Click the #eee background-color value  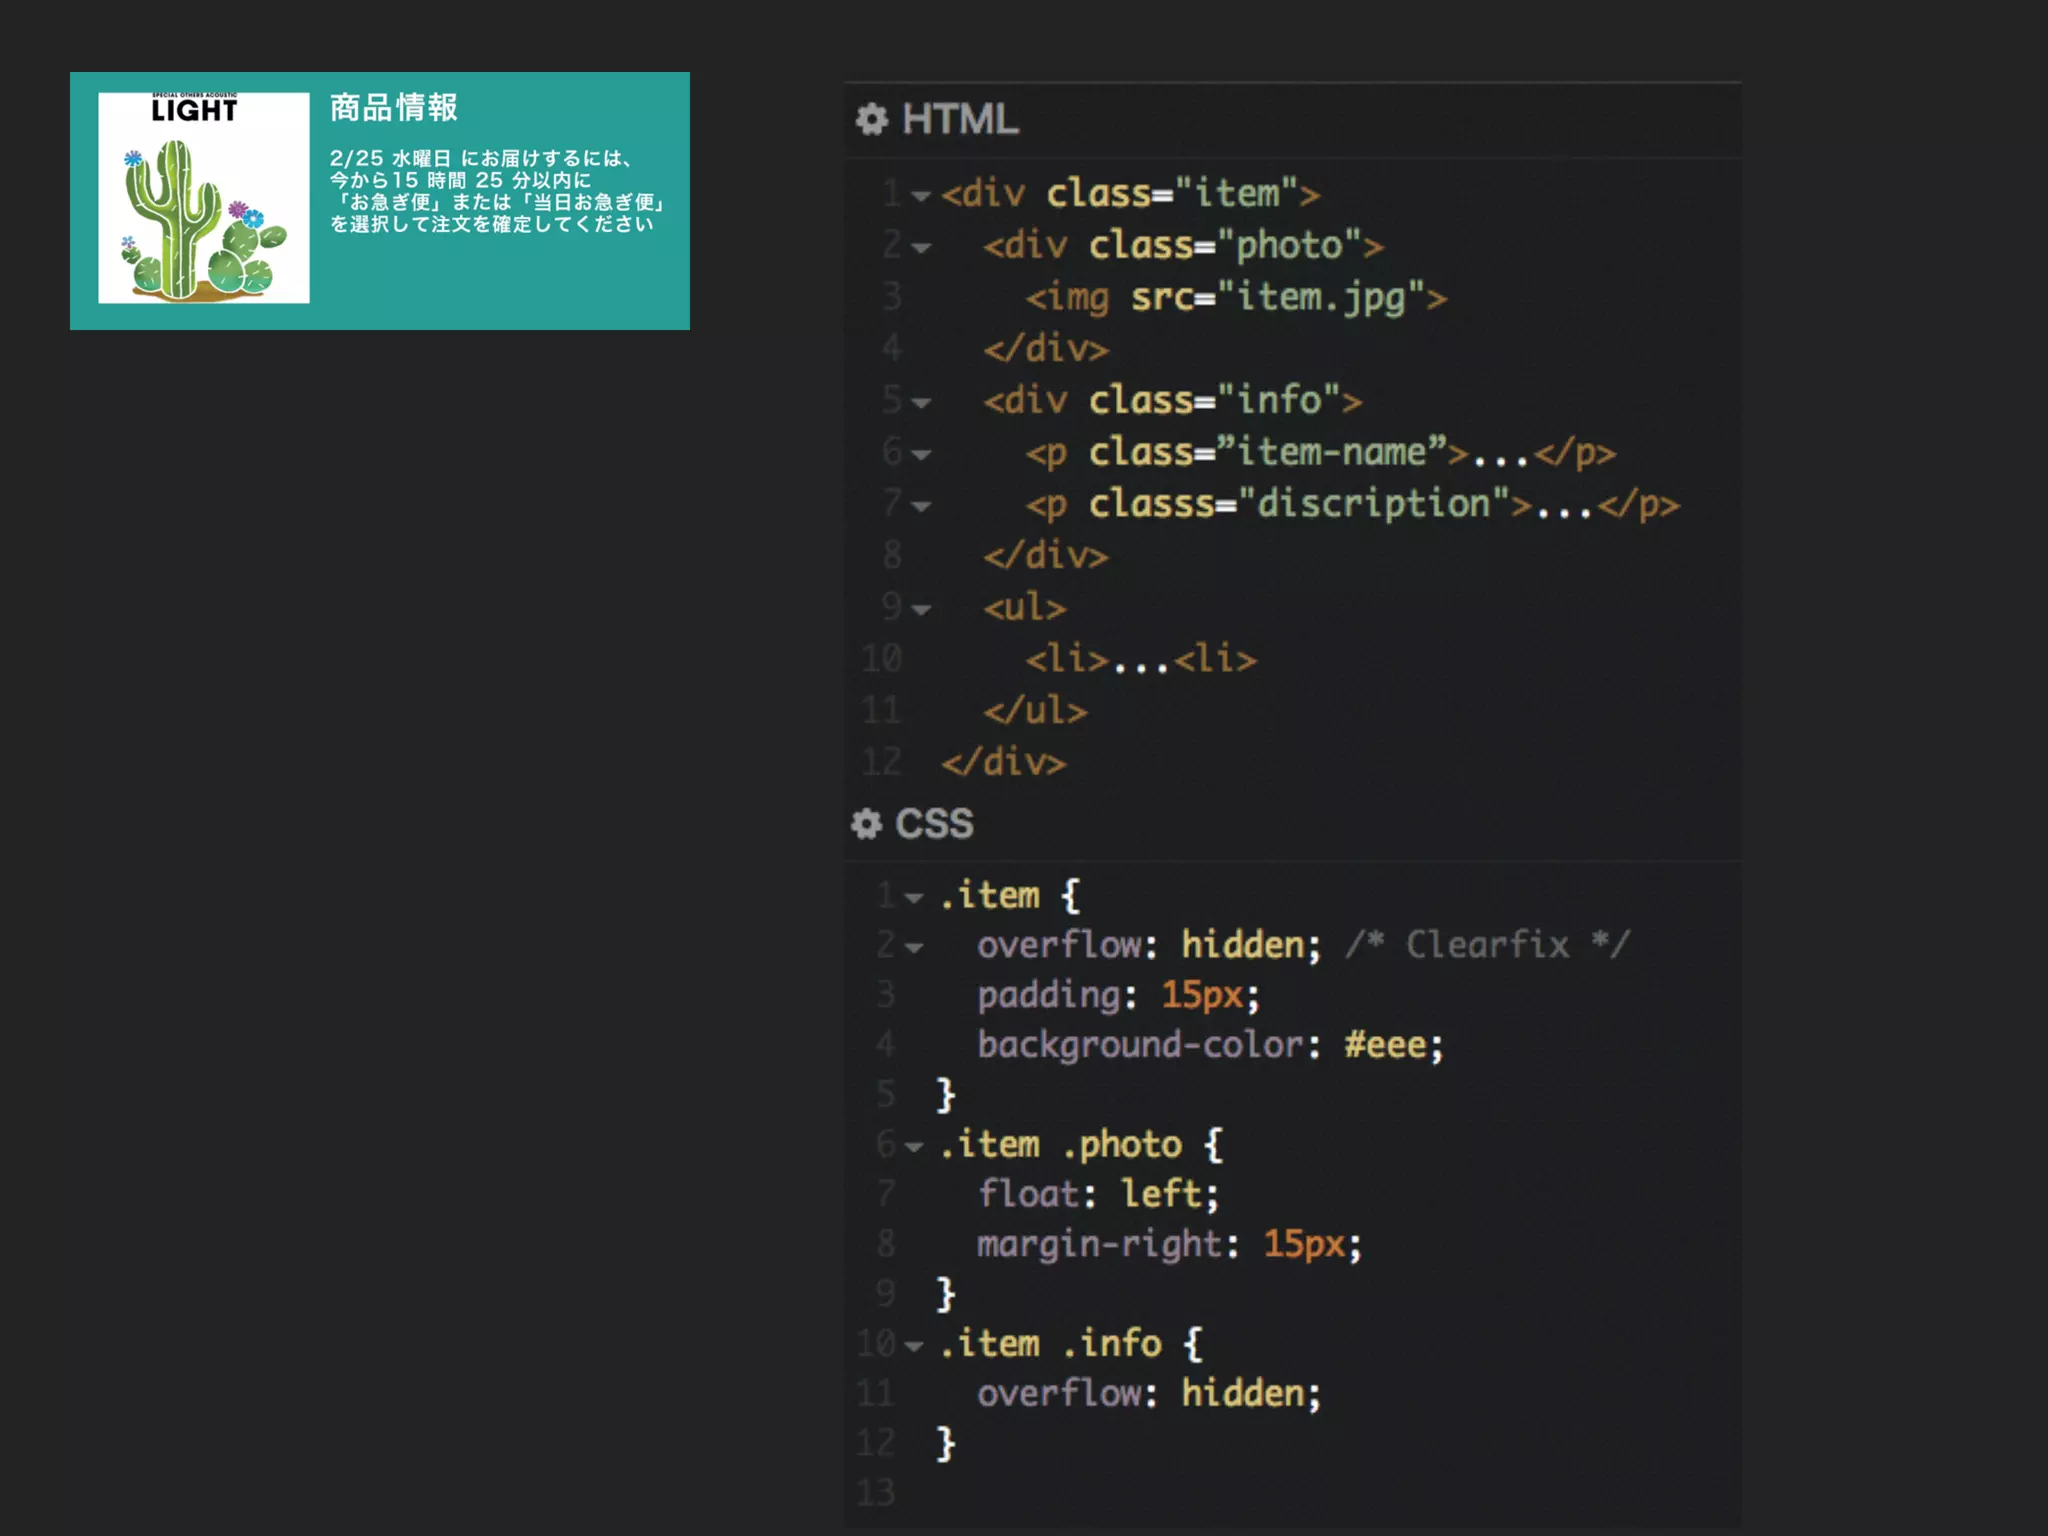tap(1386, 1045)
